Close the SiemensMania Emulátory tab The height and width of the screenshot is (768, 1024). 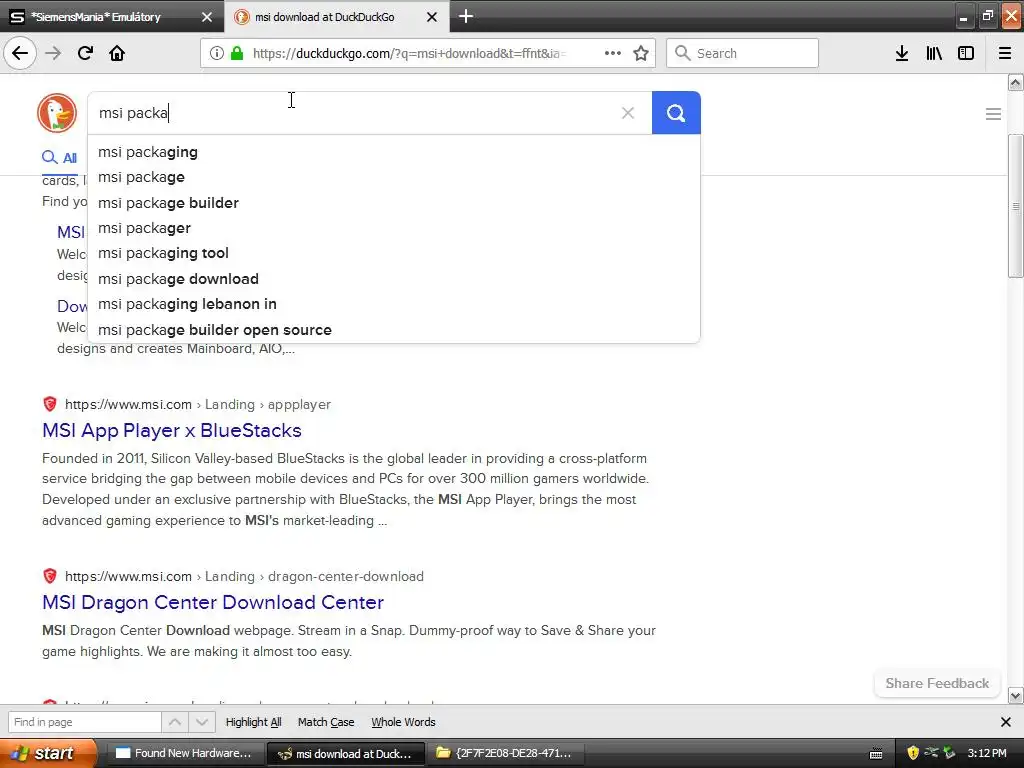[207, 17]
